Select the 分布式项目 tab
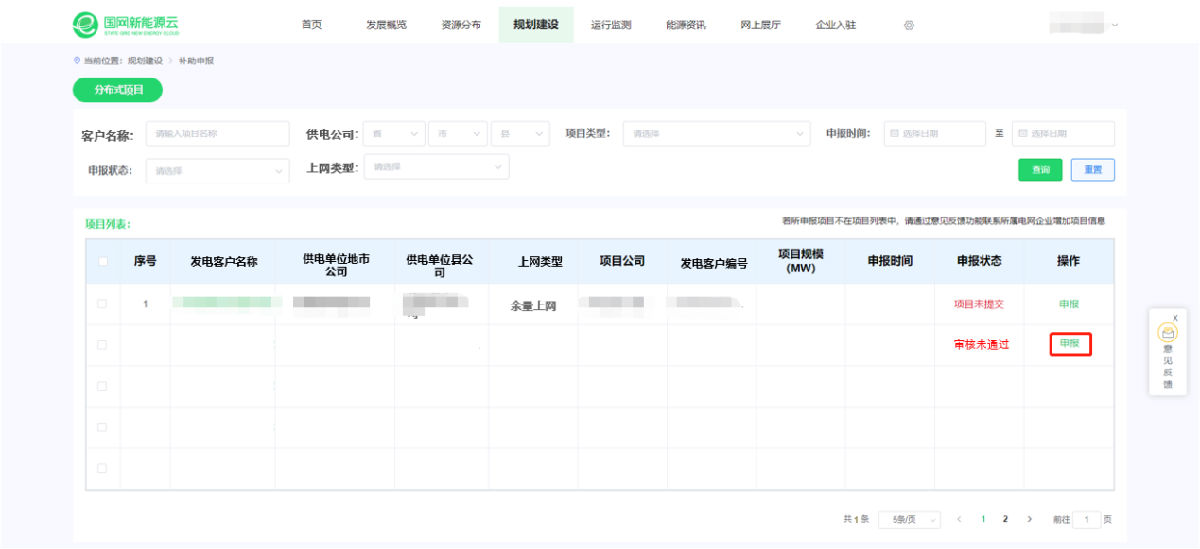Image resolution: width=1200 pixels, height=549 pixels. click(118, 90)
